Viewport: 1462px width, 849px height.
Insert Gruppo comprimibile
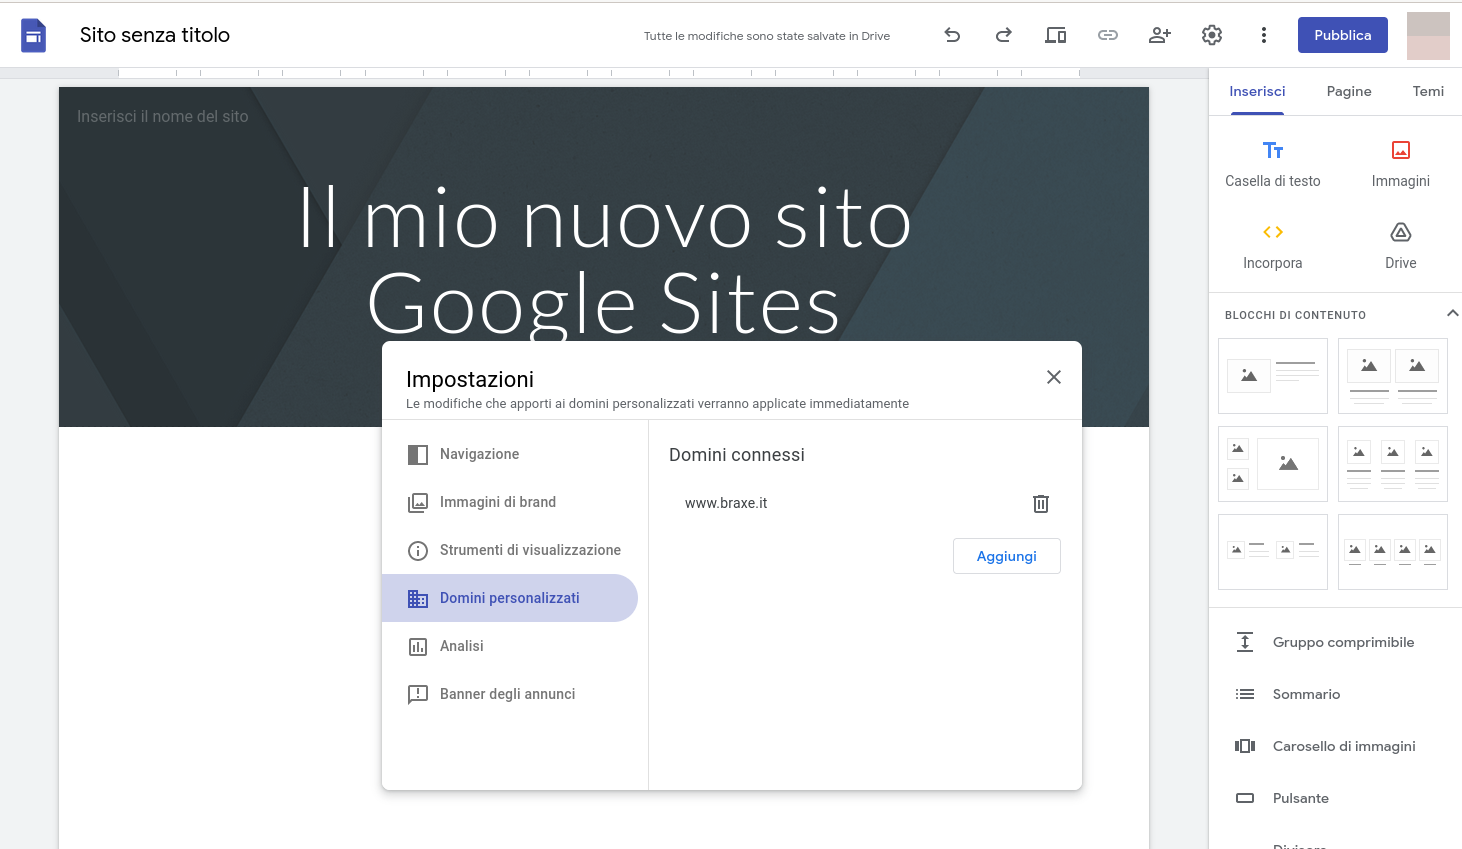point(1335,642)
